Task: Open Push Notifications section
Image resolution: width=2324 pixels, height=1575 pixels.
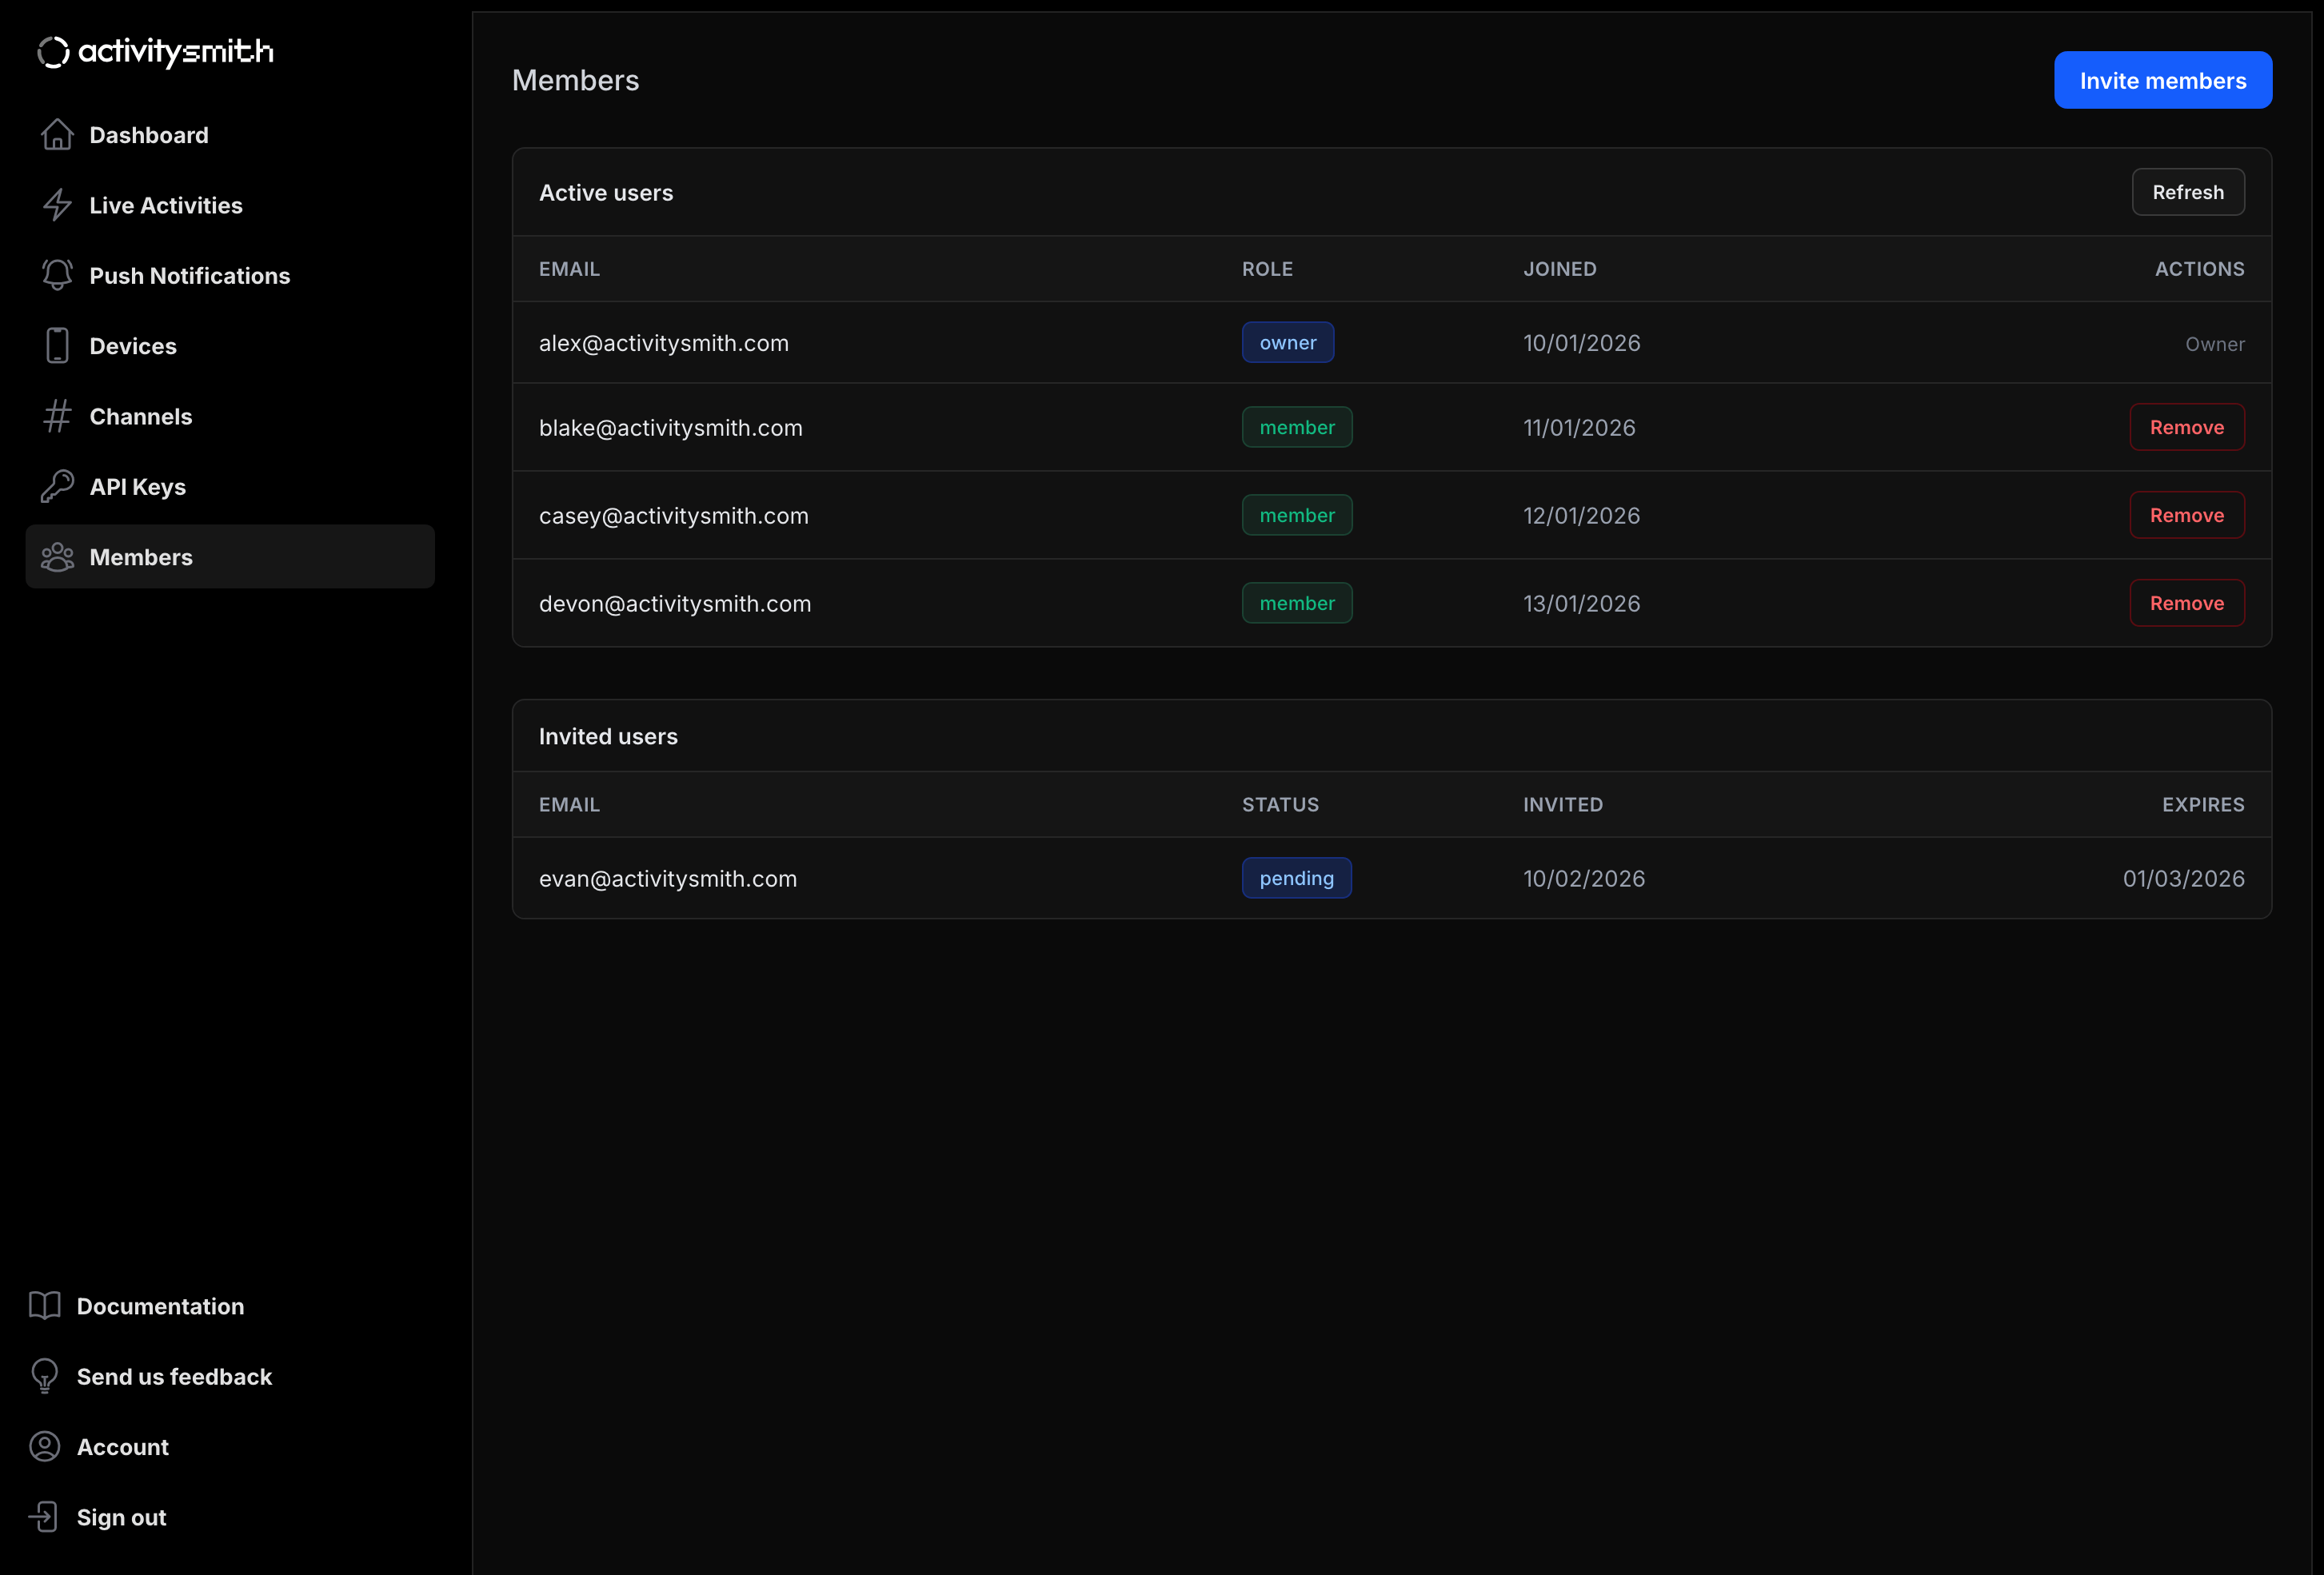Action: [189, 275]
